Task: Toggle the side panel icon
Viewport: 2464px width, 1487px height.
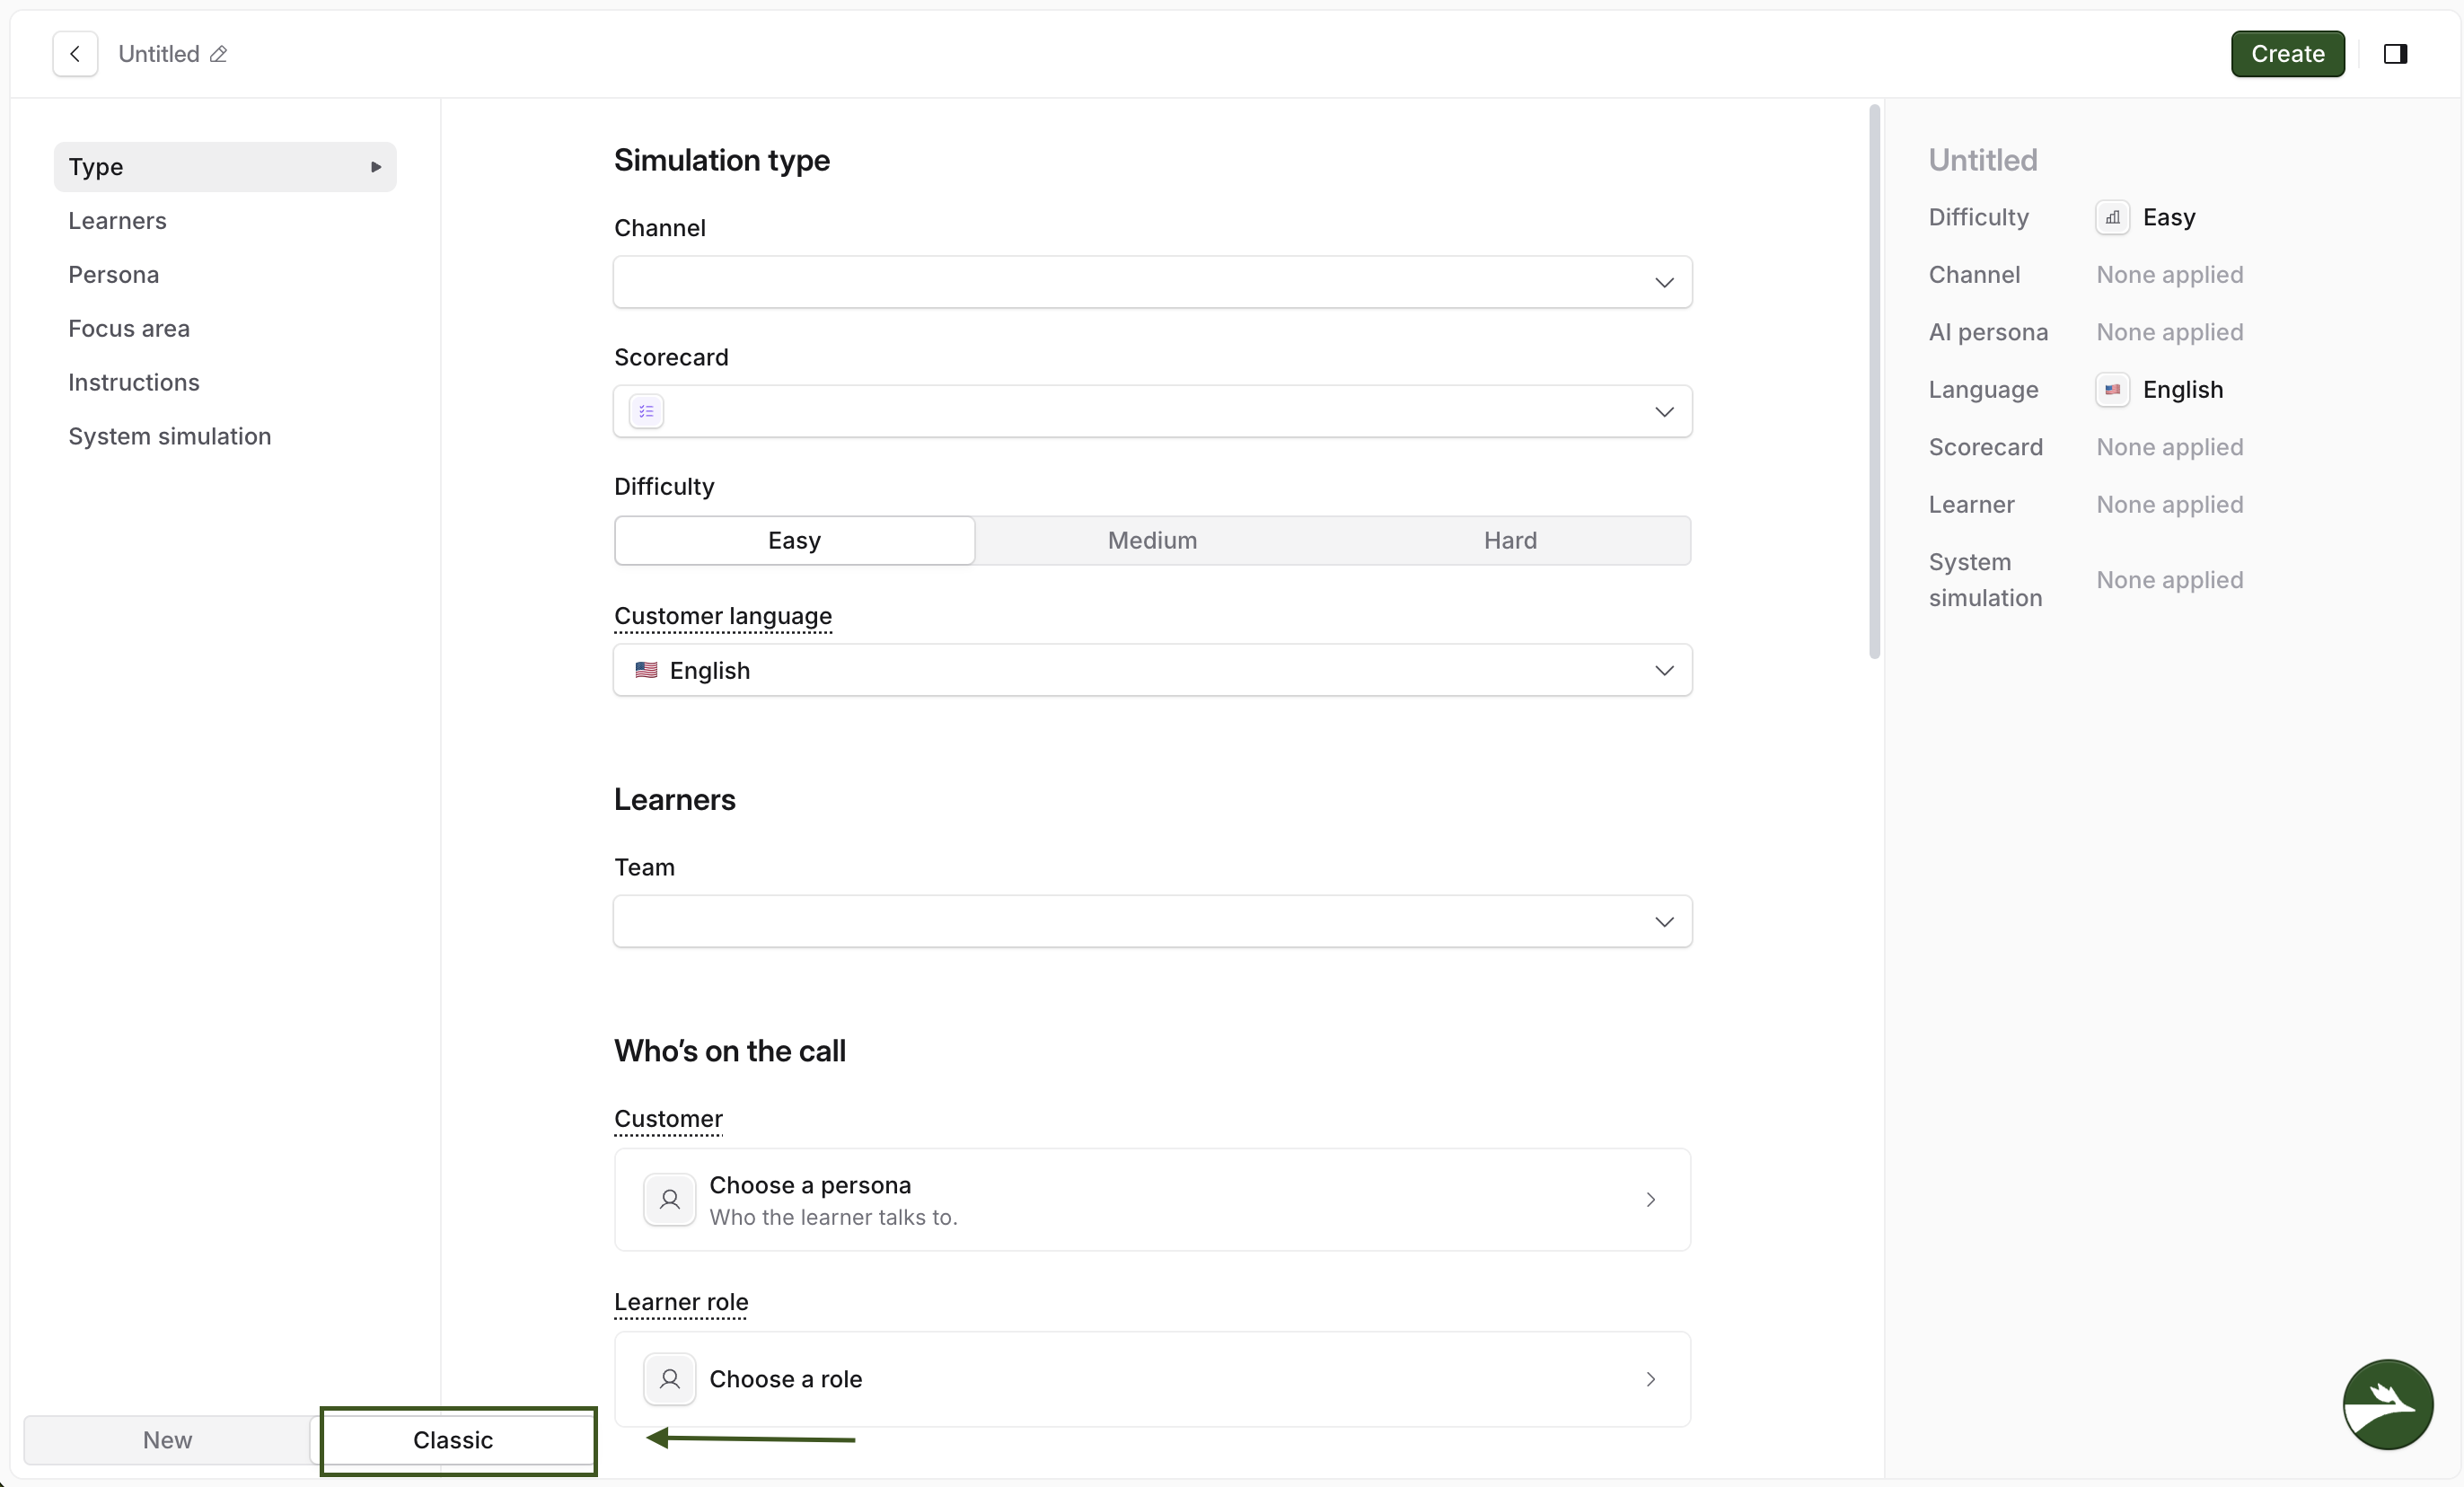Action: pos(2395,54)
